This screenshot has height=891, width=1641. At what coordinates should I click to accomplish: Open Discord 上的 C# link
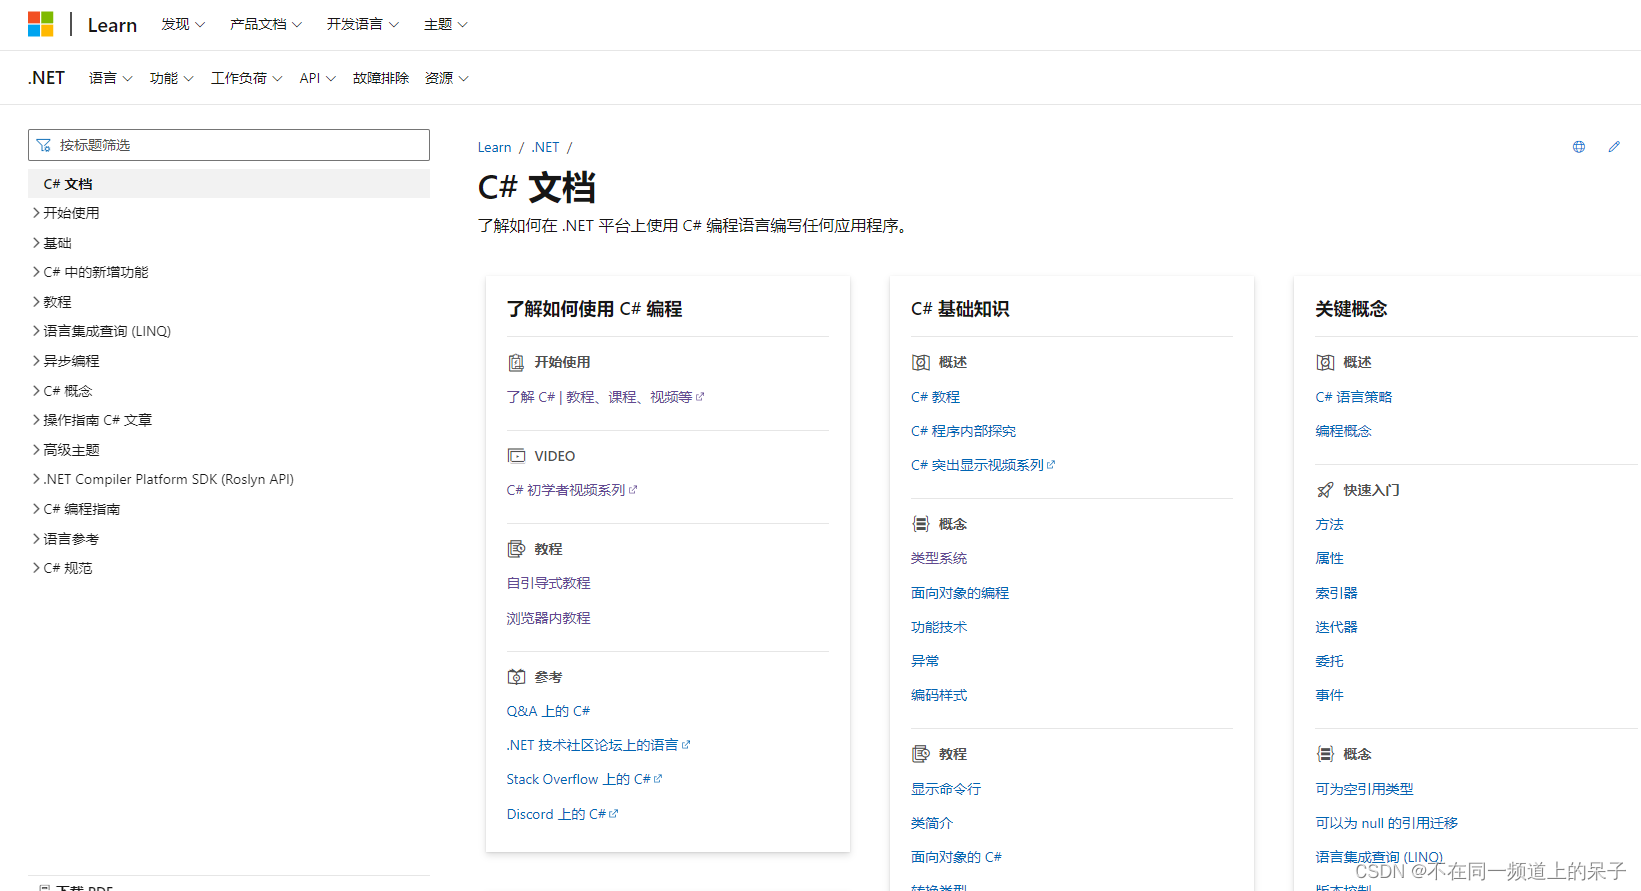point(562,814)
